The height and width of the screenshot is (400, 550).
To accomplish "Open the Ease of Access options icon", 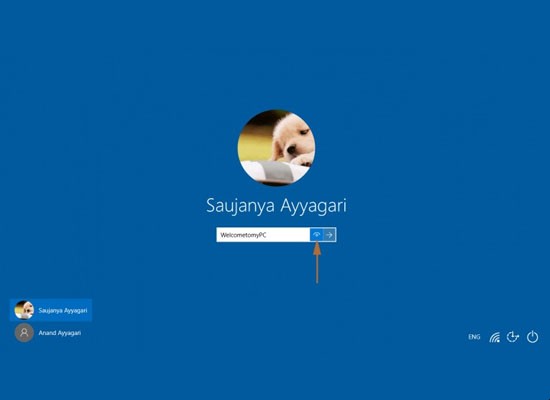I will 513,337.
